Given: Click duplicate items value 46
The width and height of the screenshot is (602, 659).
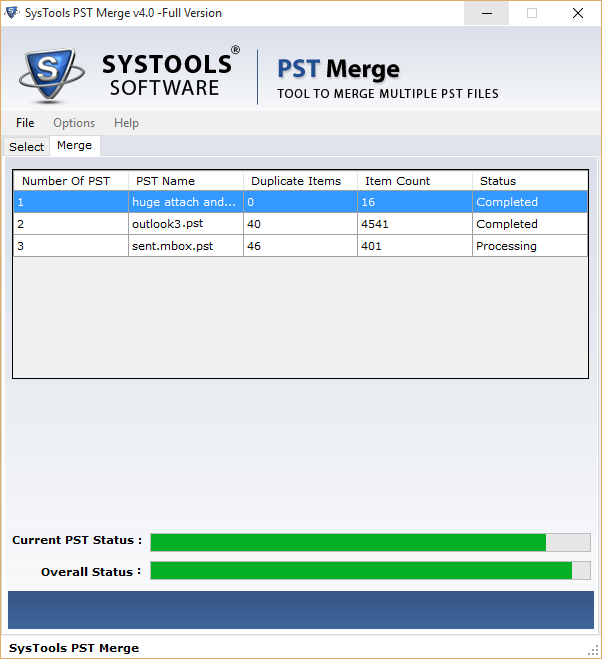Looking at the screenshot, I should click(300, 245).
